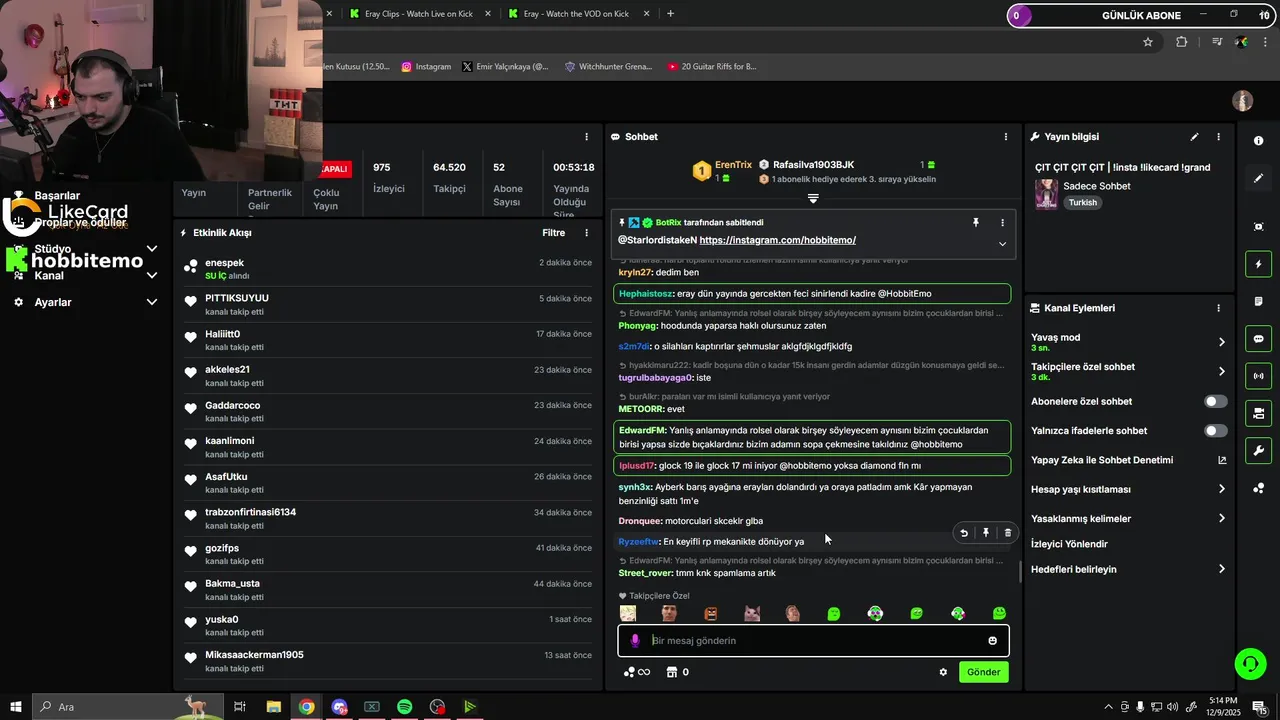Click the camera icon in right sidebar

pos(1258,413)
